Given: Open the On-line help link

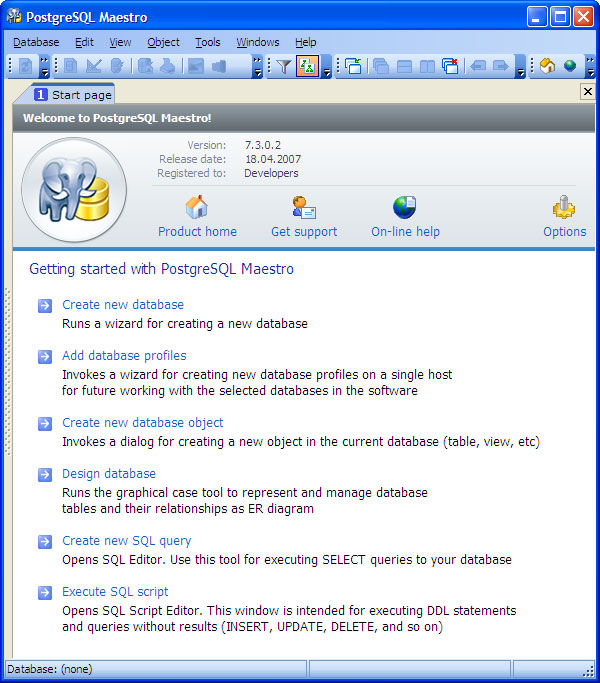Looking at the screenshot, I should click(x=406, y=231).
